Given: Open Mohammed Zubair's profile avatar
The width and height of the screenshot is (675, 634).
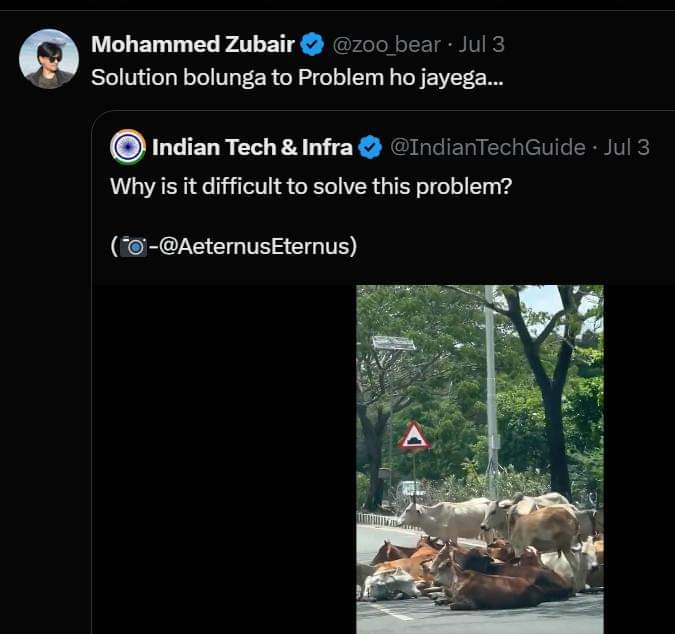Looking at the screenshot, I should (49, 60).
